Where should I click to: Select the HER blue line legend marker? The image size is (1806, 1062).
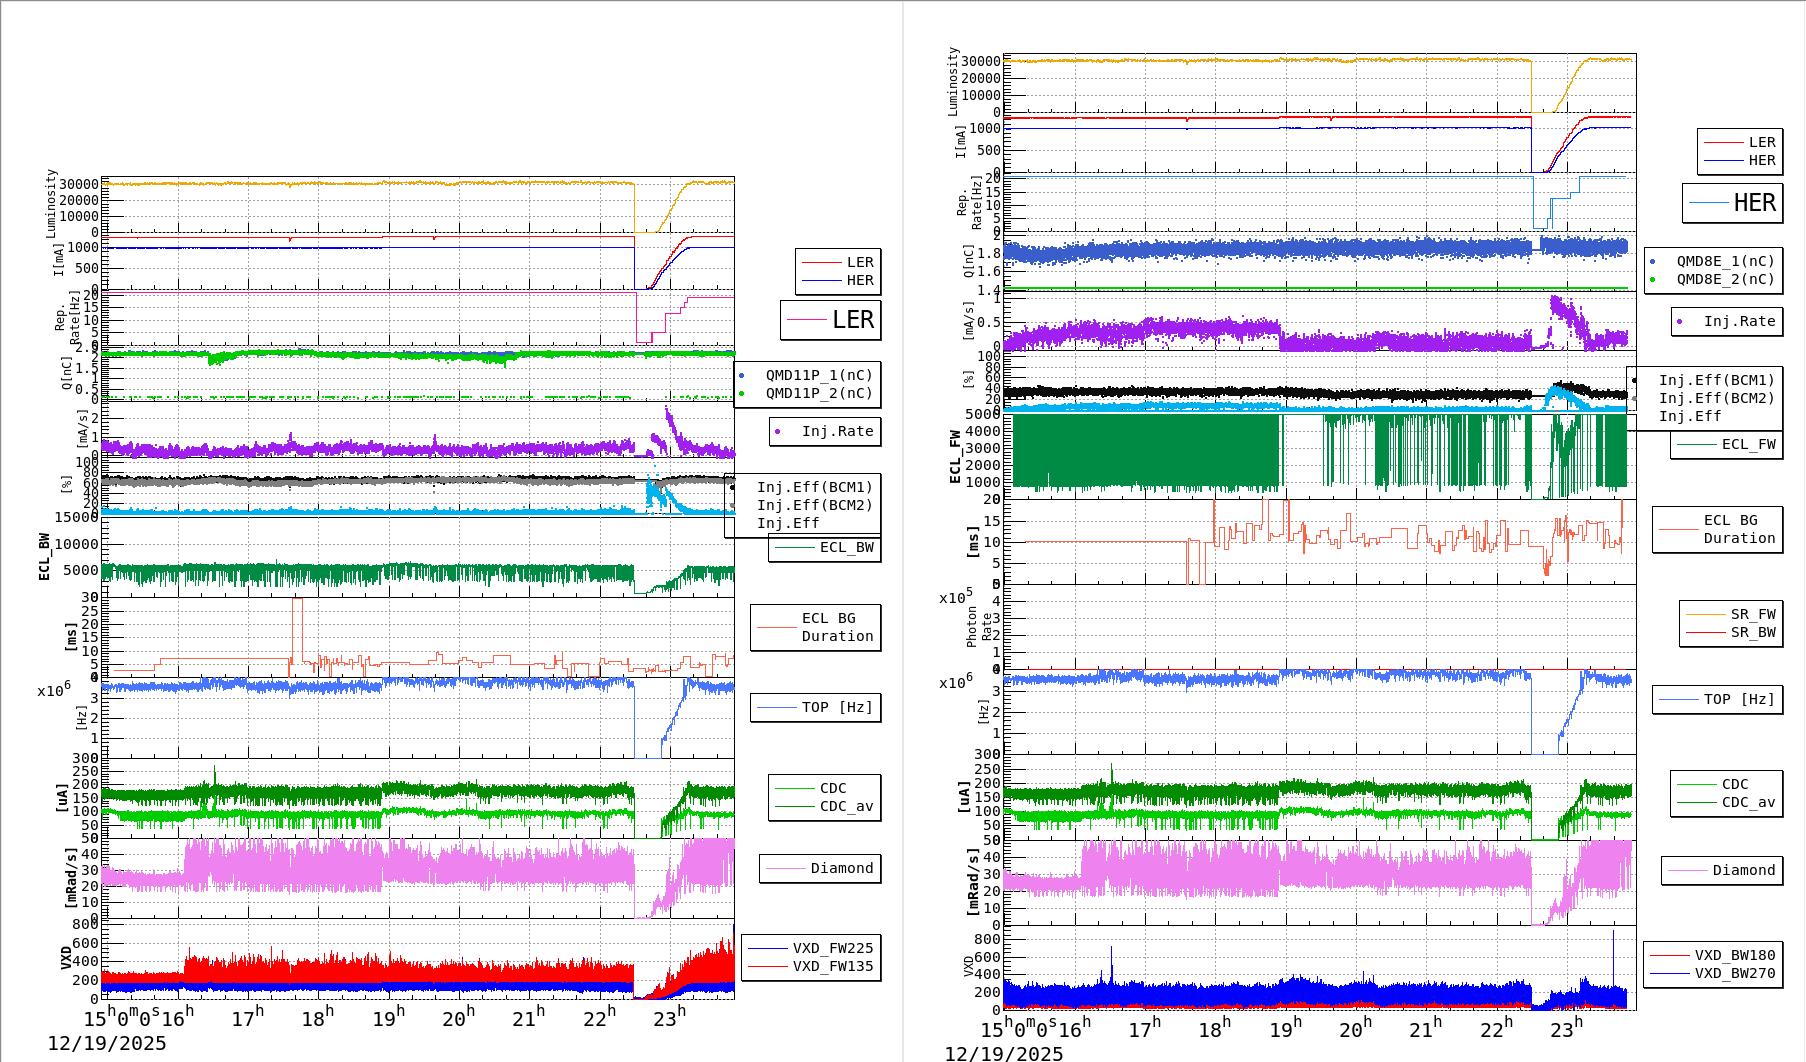pyautogui.click(x=821, y=280)
